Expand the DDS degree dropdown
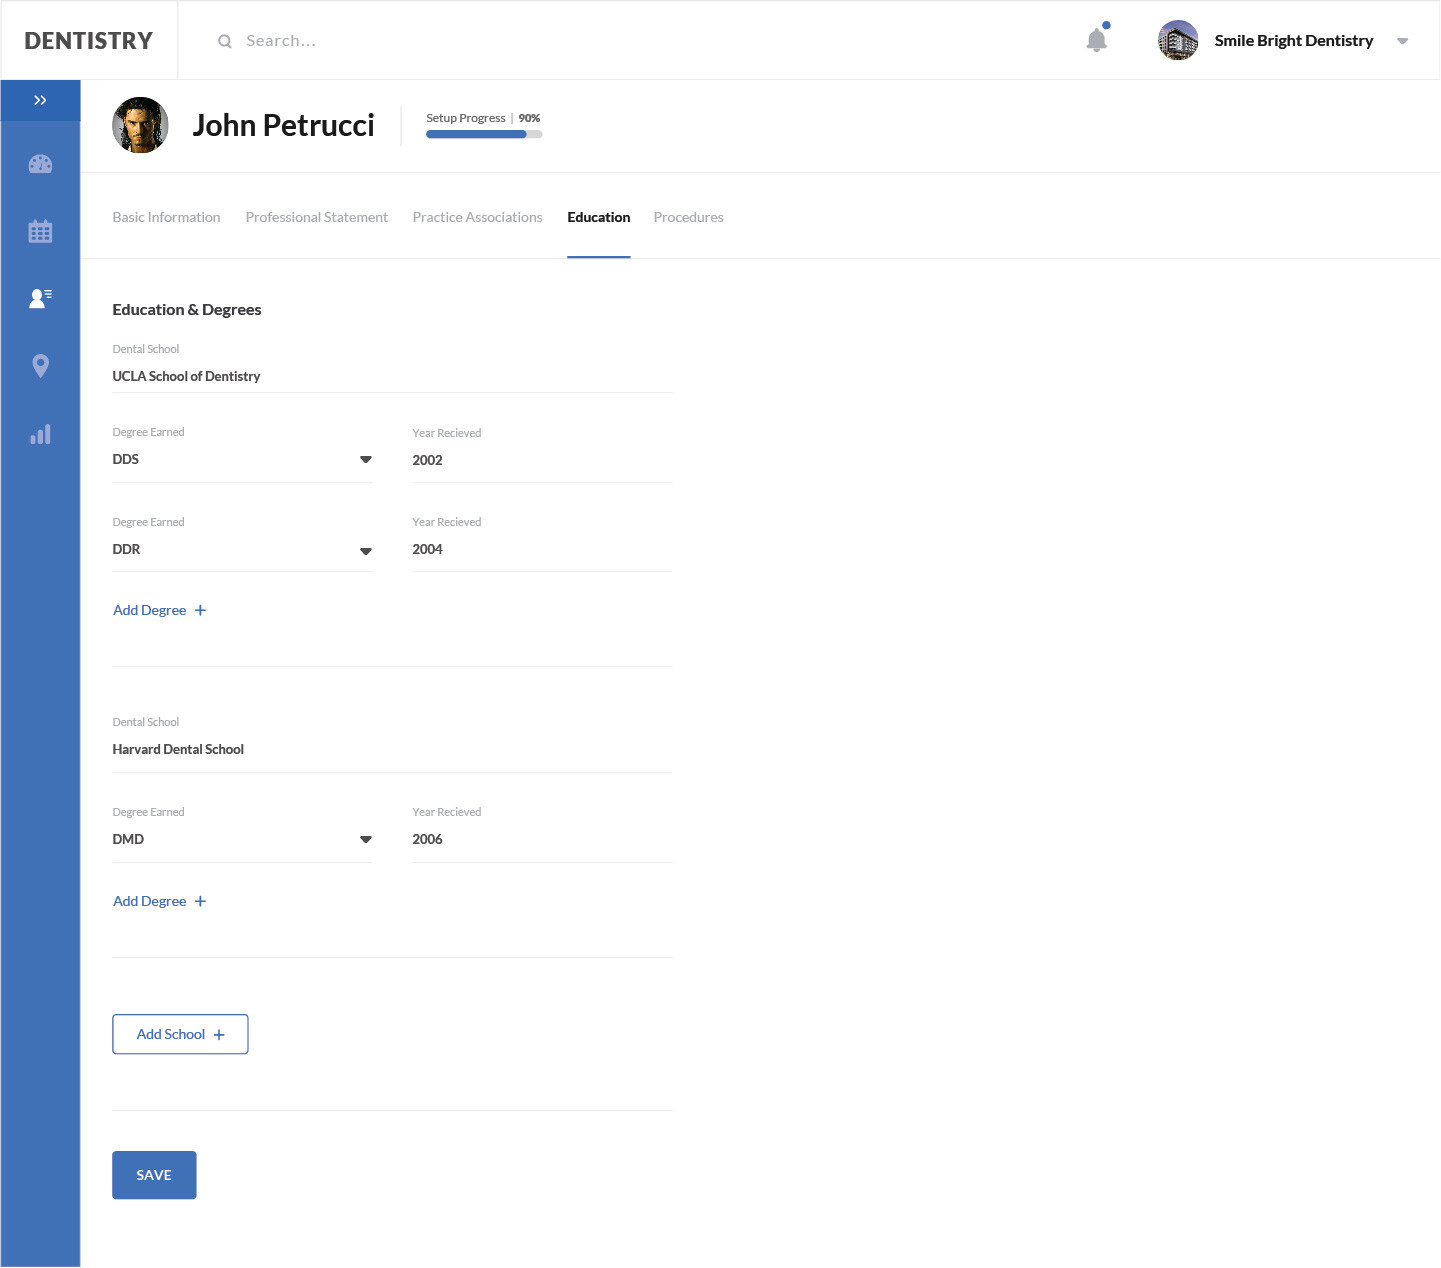 (365, 460)
